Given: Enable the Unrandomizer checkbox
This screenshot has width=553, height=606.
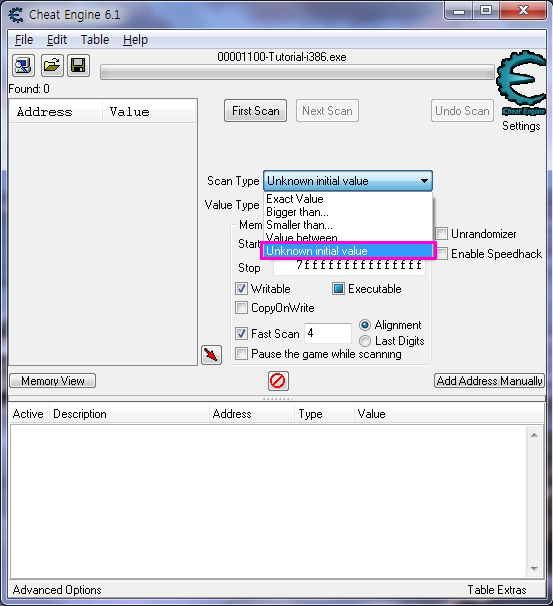Looking at the screenshot, I should click(442, 233).
